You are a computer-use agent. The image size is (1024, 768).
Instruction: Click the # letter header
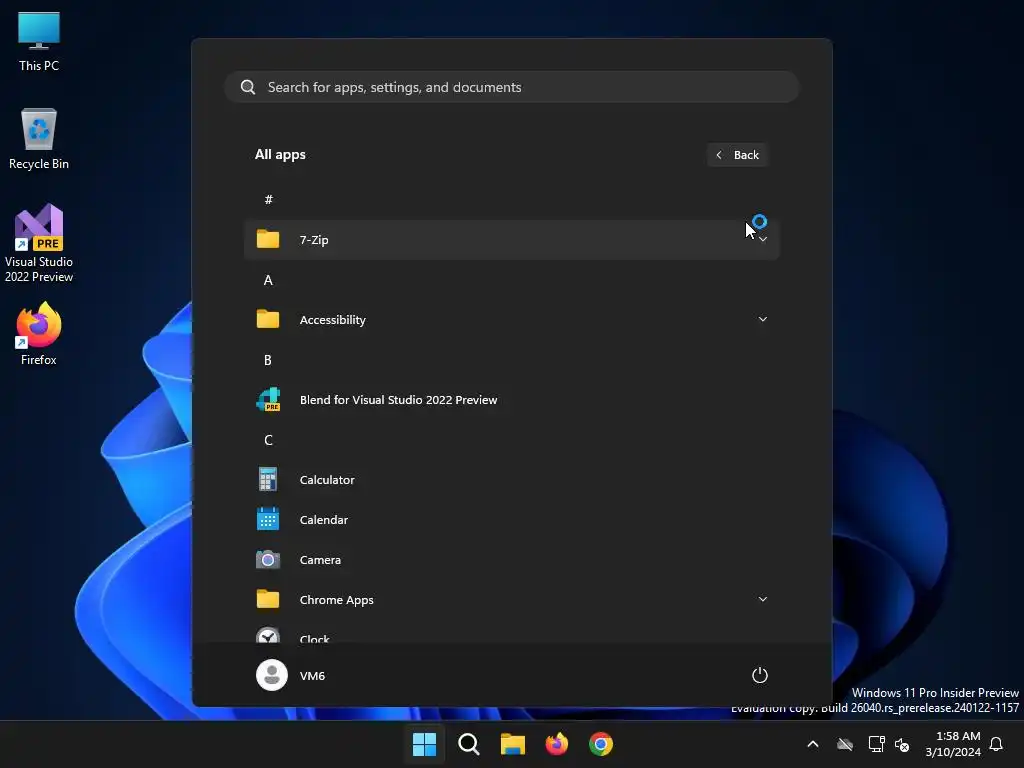coord(268,199)
